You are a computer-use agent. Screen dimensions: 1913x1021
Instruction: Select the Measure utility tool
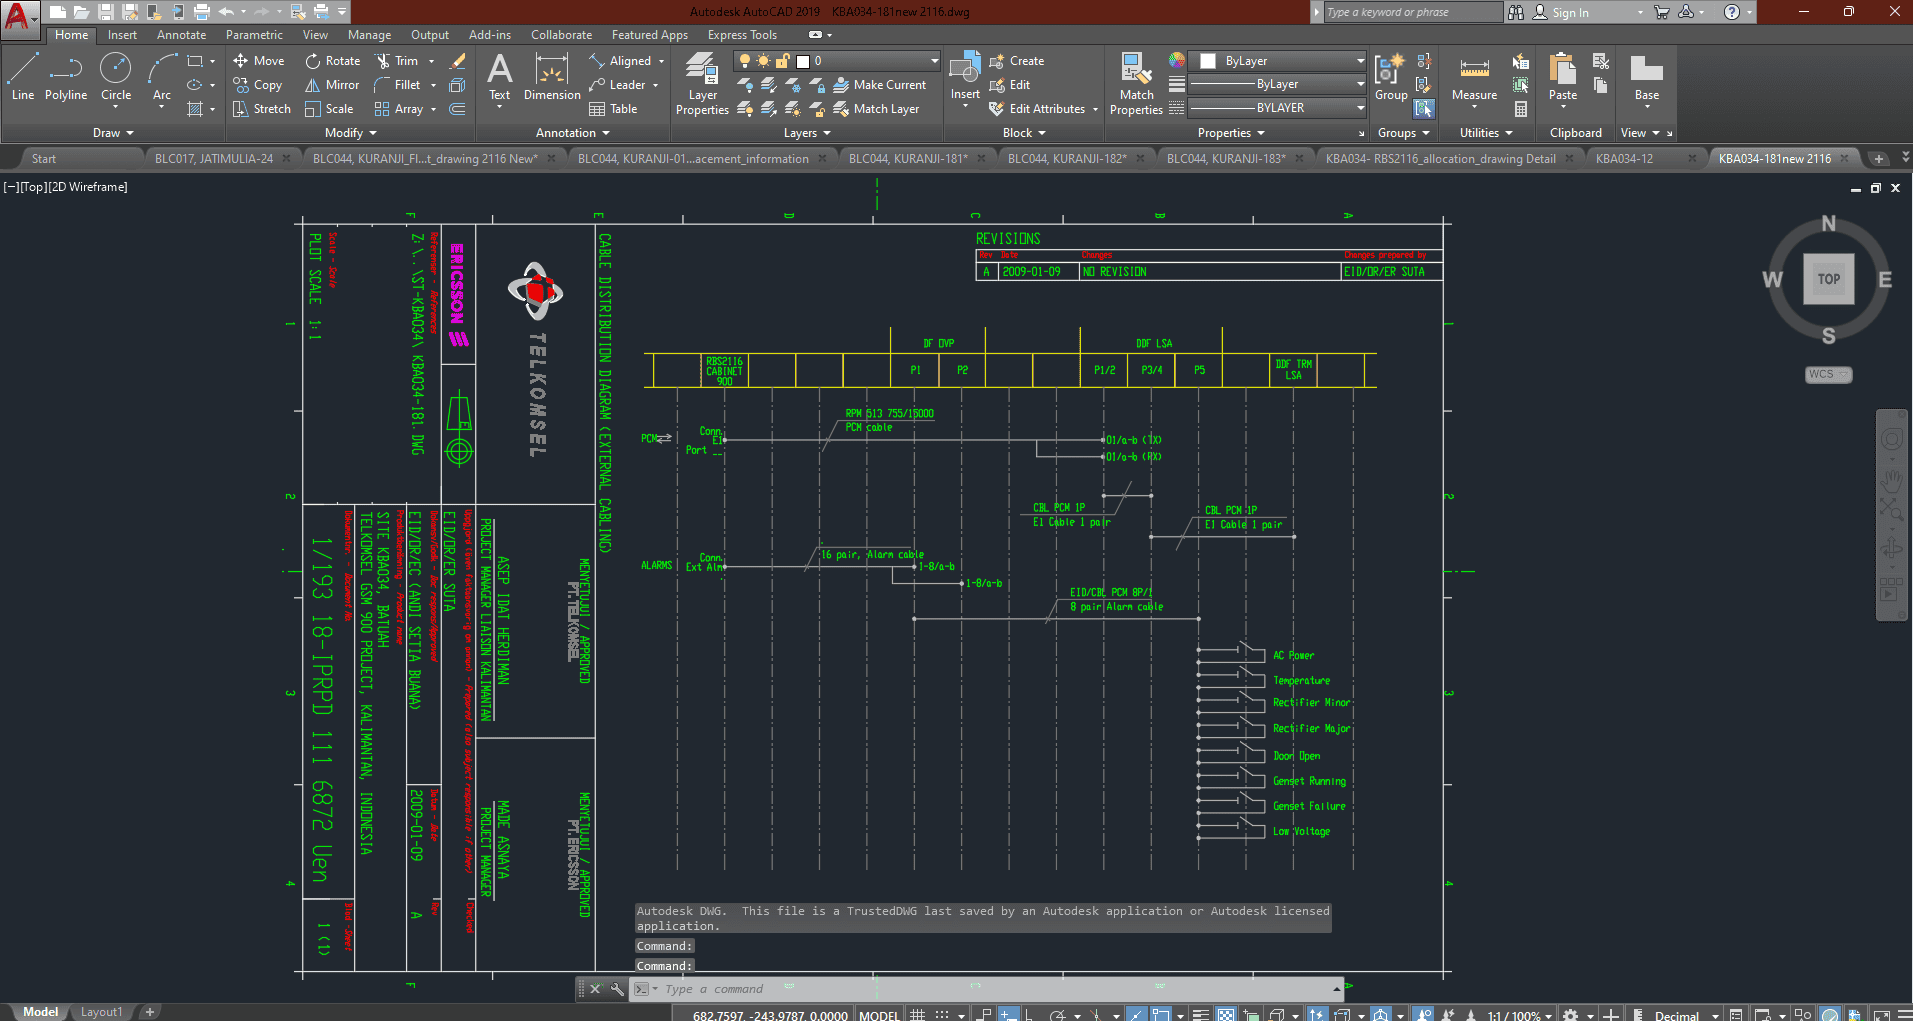pos(1474,78)
